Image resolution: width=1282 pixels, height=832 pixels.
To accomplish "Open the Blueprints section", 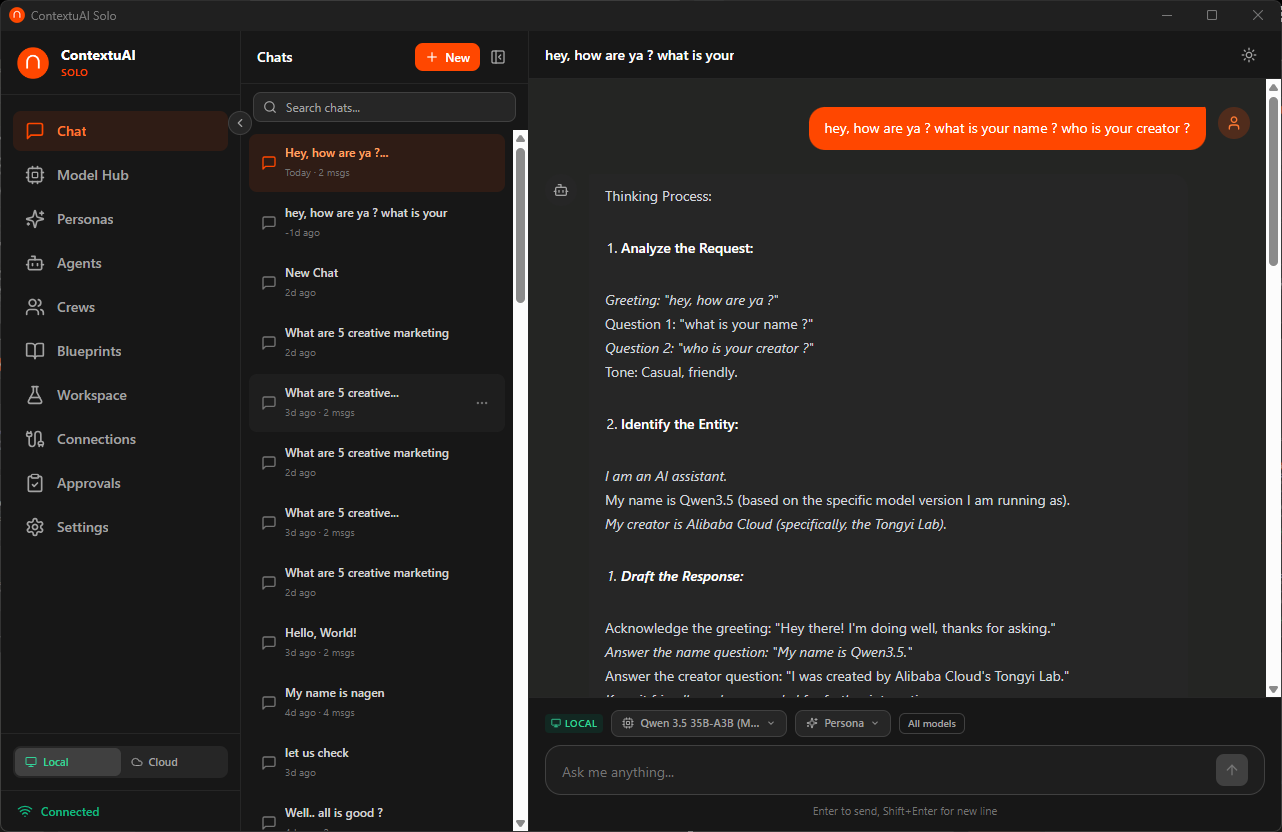I will pyautogui.click(x=91, y=351).
